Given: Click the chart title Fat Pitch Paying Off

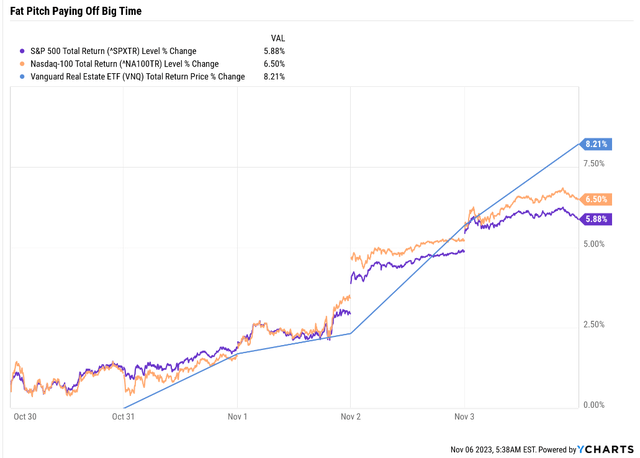Looking at the screenshot, I should click(x=85, y=12).
